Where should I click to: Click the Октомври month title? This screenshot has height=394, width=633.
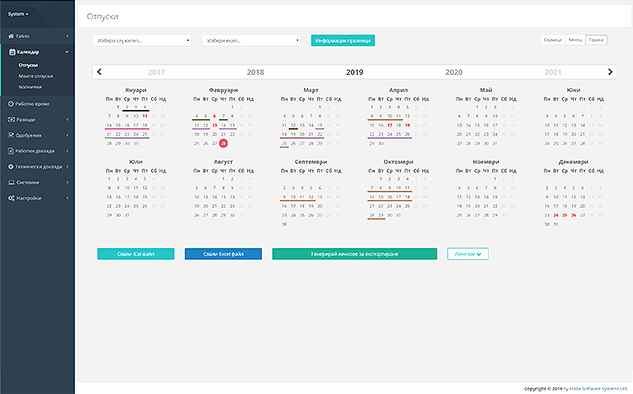(x=398, y=162)
